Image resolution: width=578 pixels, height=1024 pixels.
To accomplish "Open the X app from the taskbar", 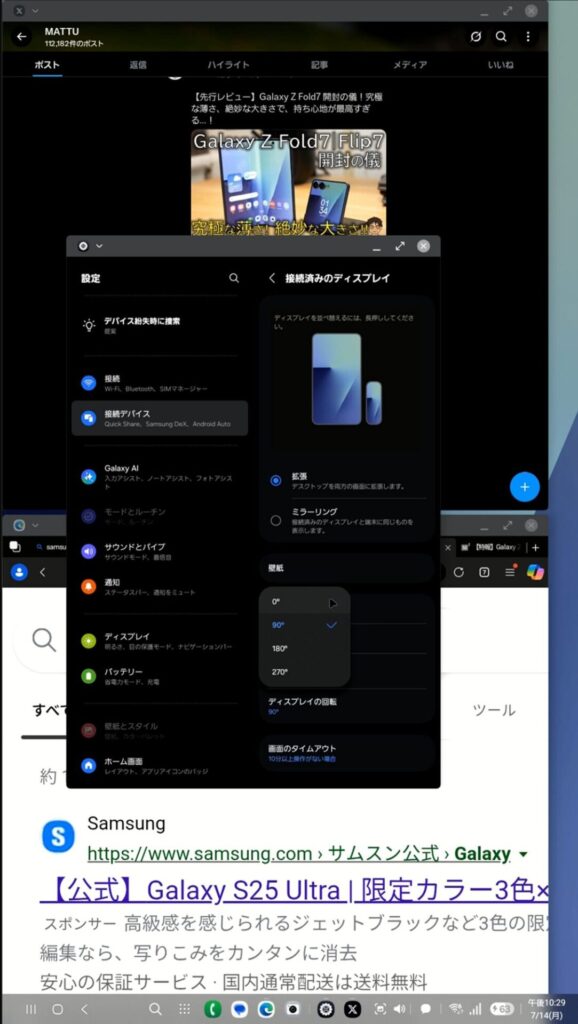I will (352, 1009).
